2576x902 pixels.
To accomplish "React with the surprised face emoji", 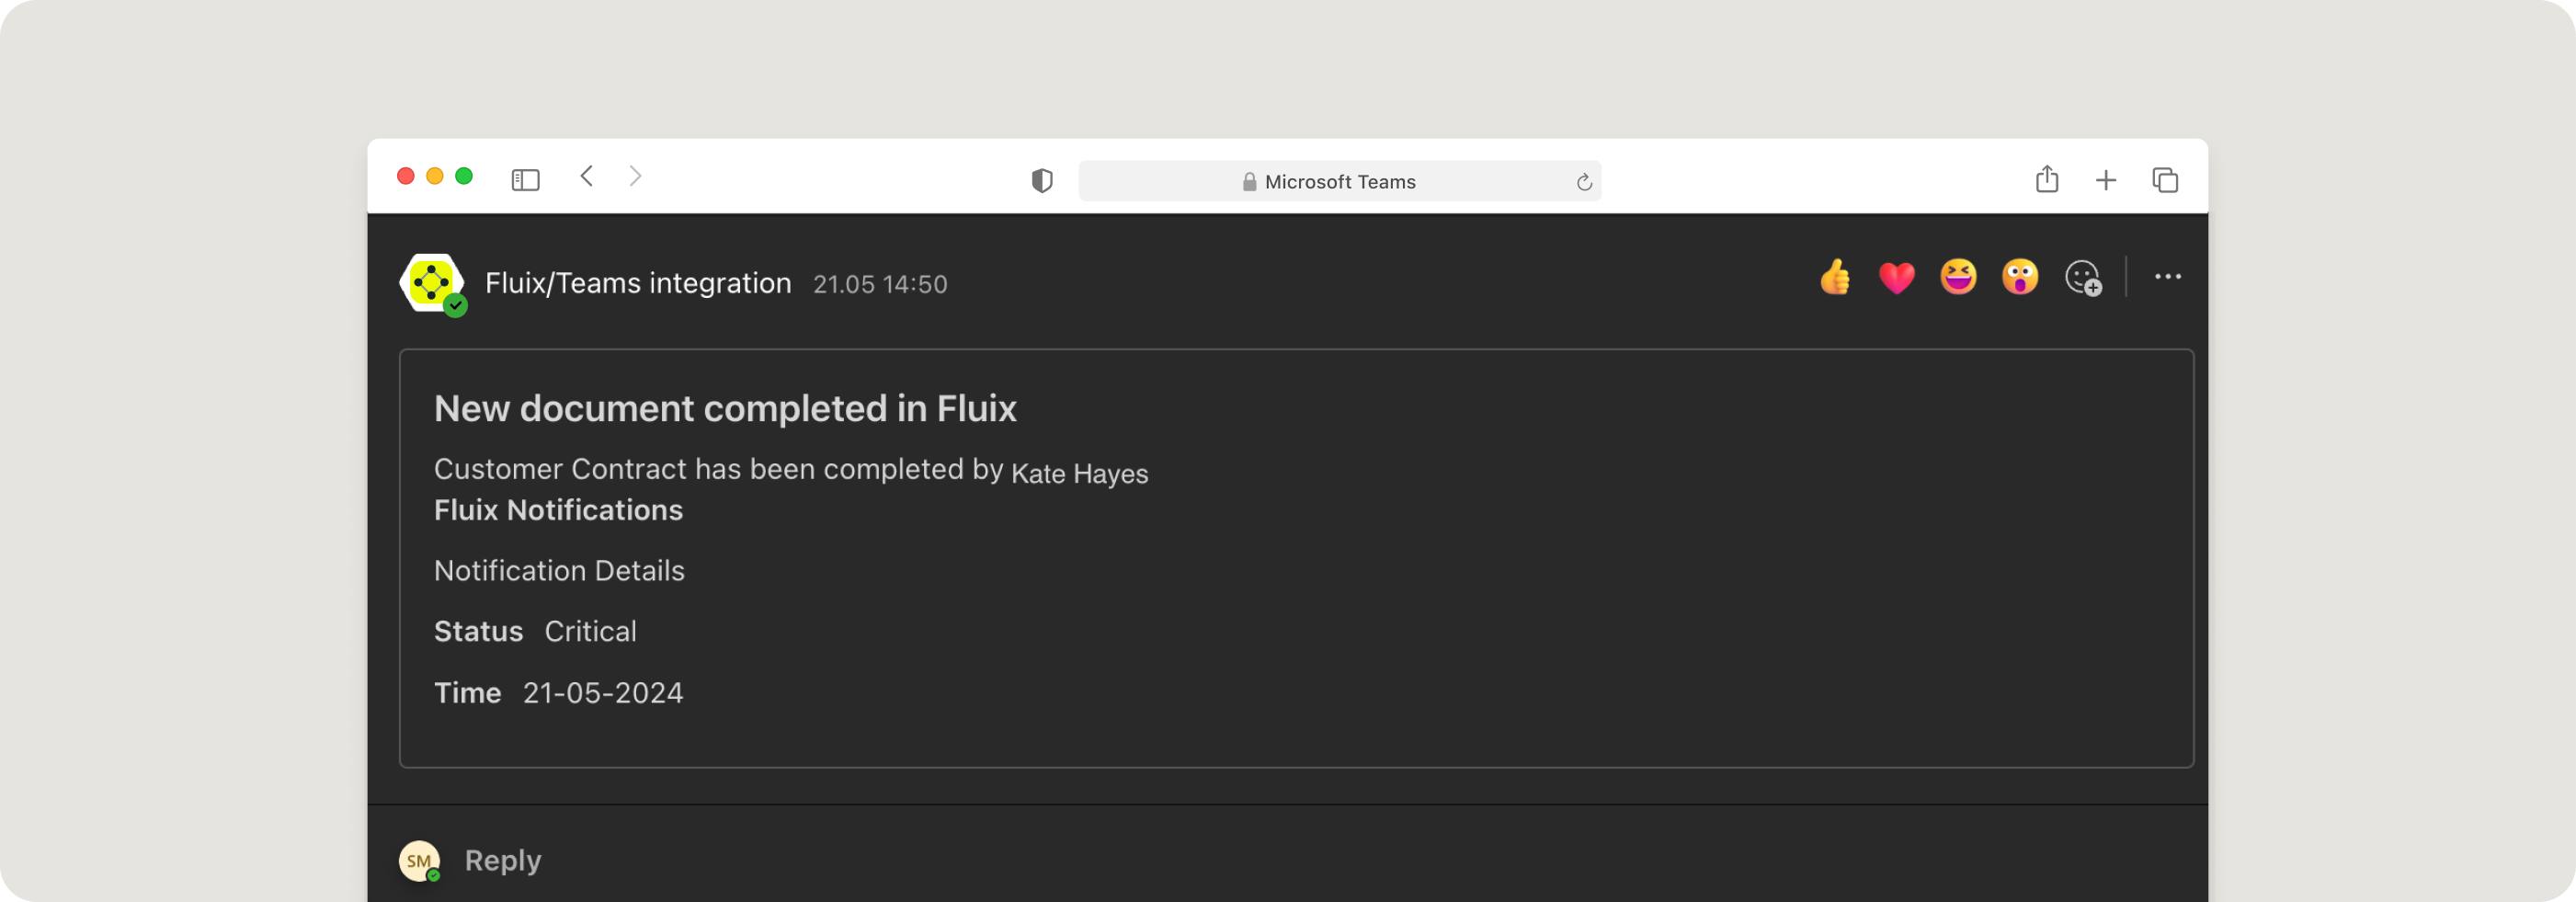I will click(x=2019, y=277).
